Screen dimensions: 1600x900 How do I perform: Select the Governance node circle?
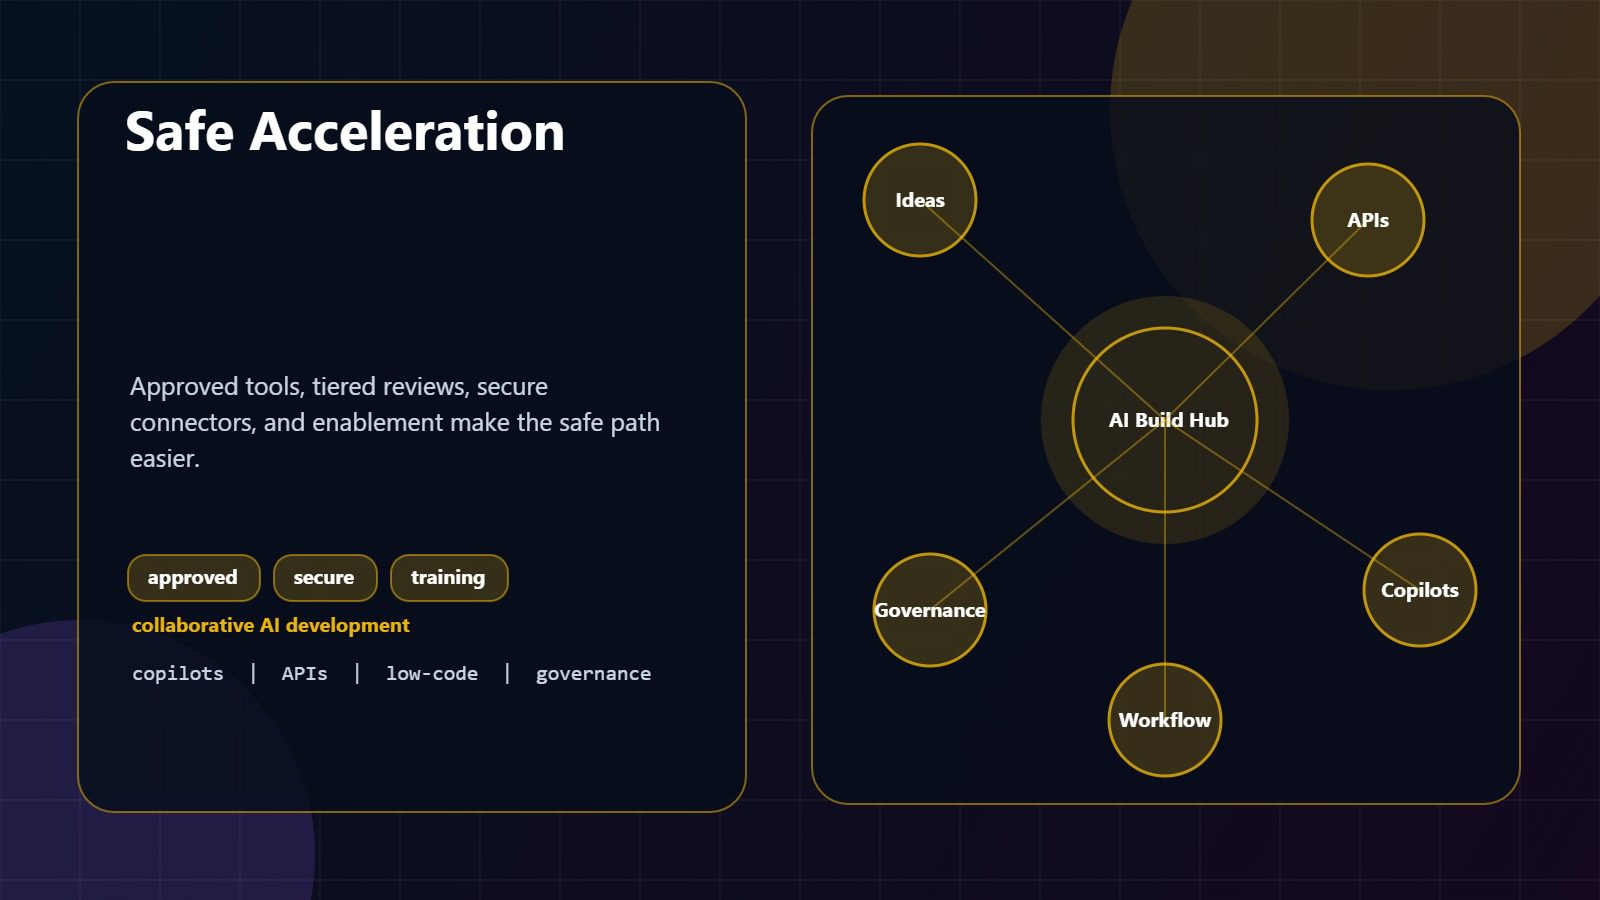point(930,610)
